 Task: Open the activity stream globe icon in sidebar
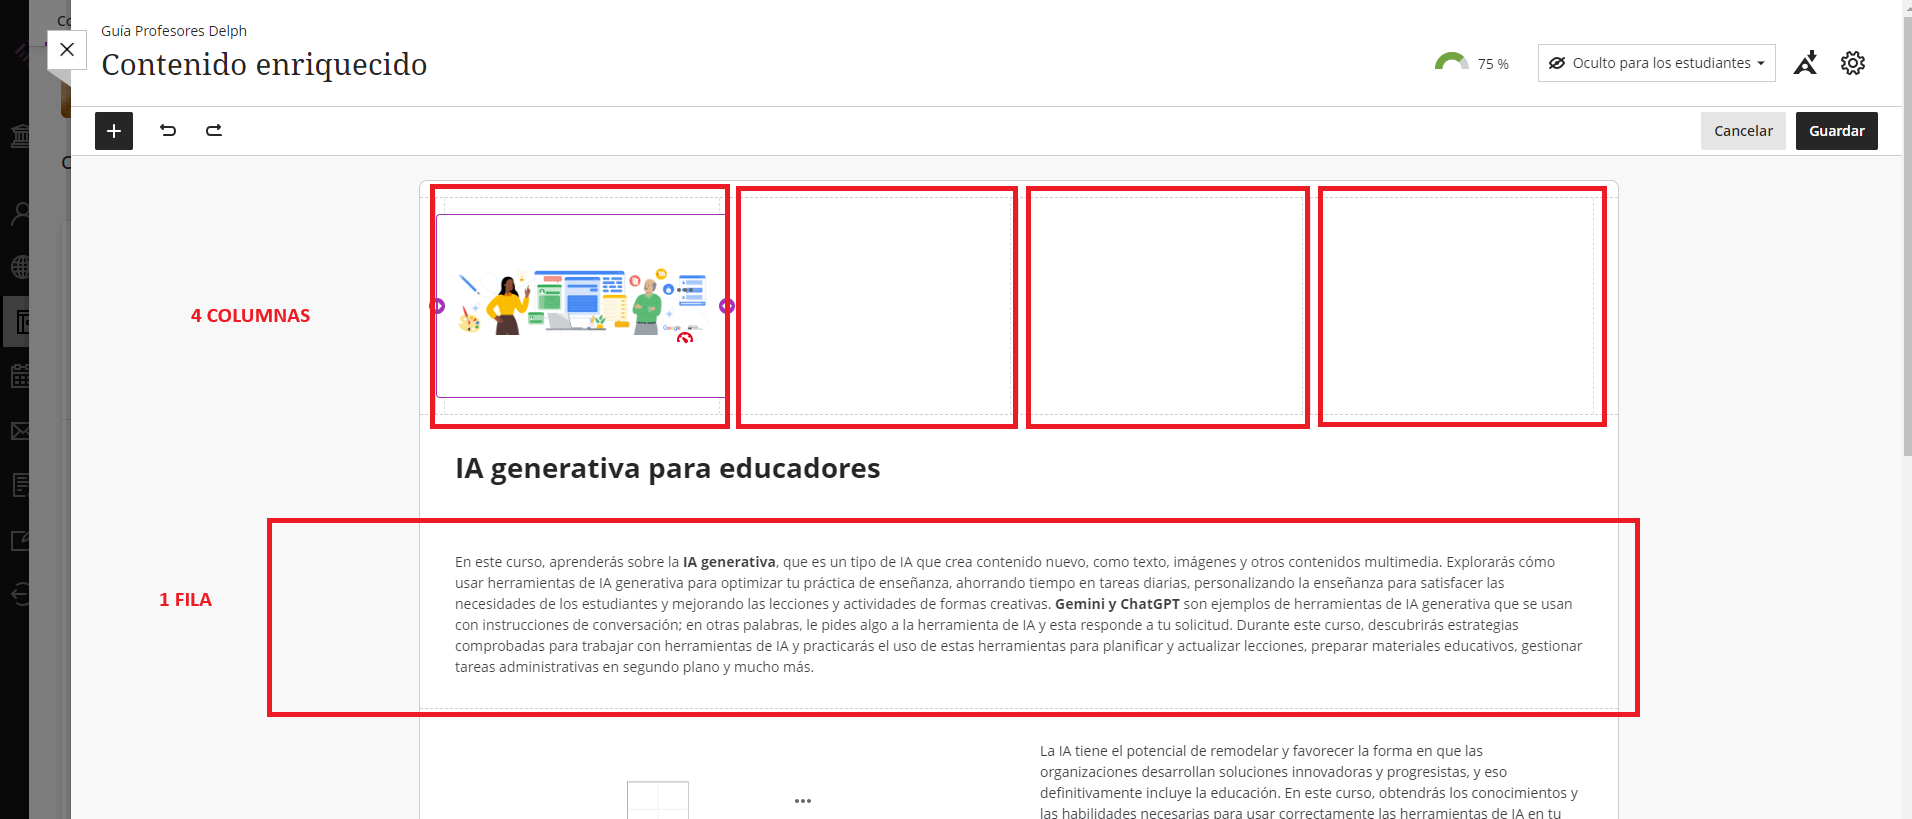click(x=20, y=267)
